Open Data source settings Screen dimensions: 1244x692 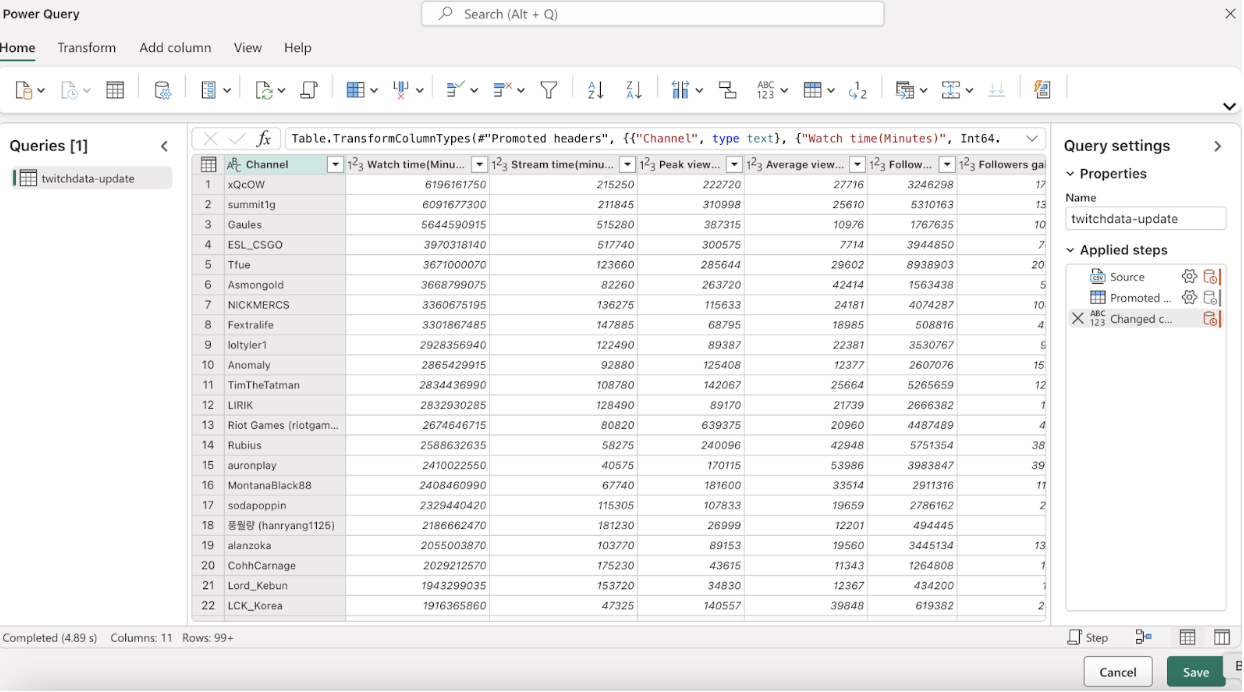163,90
